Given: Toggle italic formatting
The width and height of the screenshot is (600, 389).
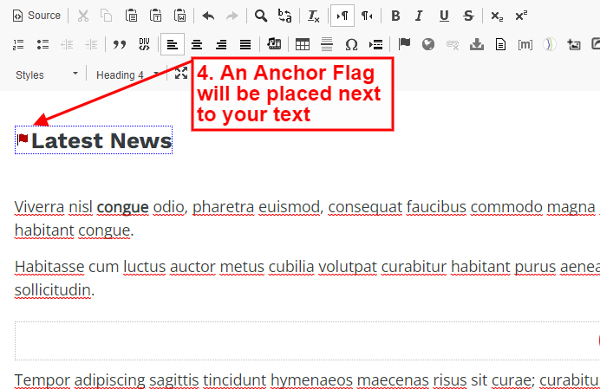Looking at the screenshot, I should click(419, 16).
